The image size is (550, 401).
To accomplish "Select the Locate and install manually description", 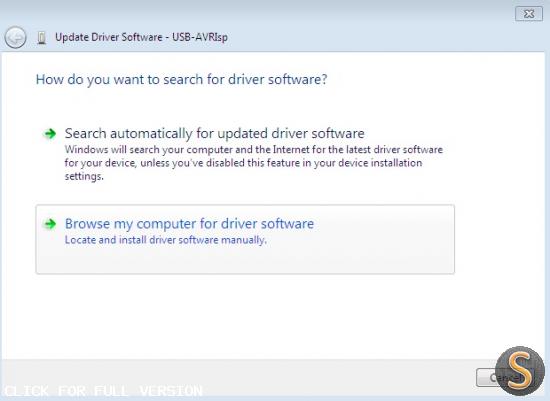I will coord(166,240).
